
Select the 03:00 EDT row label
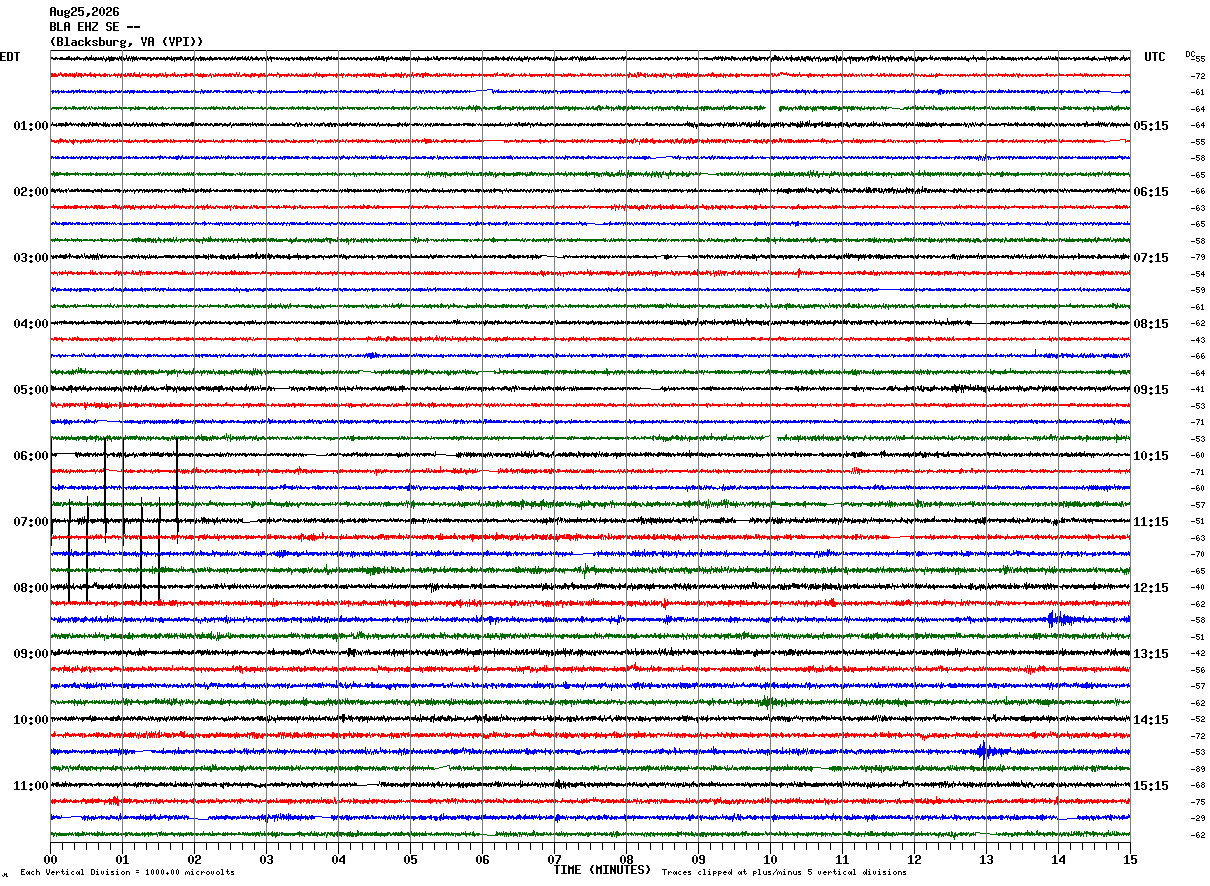coord(31,258)
